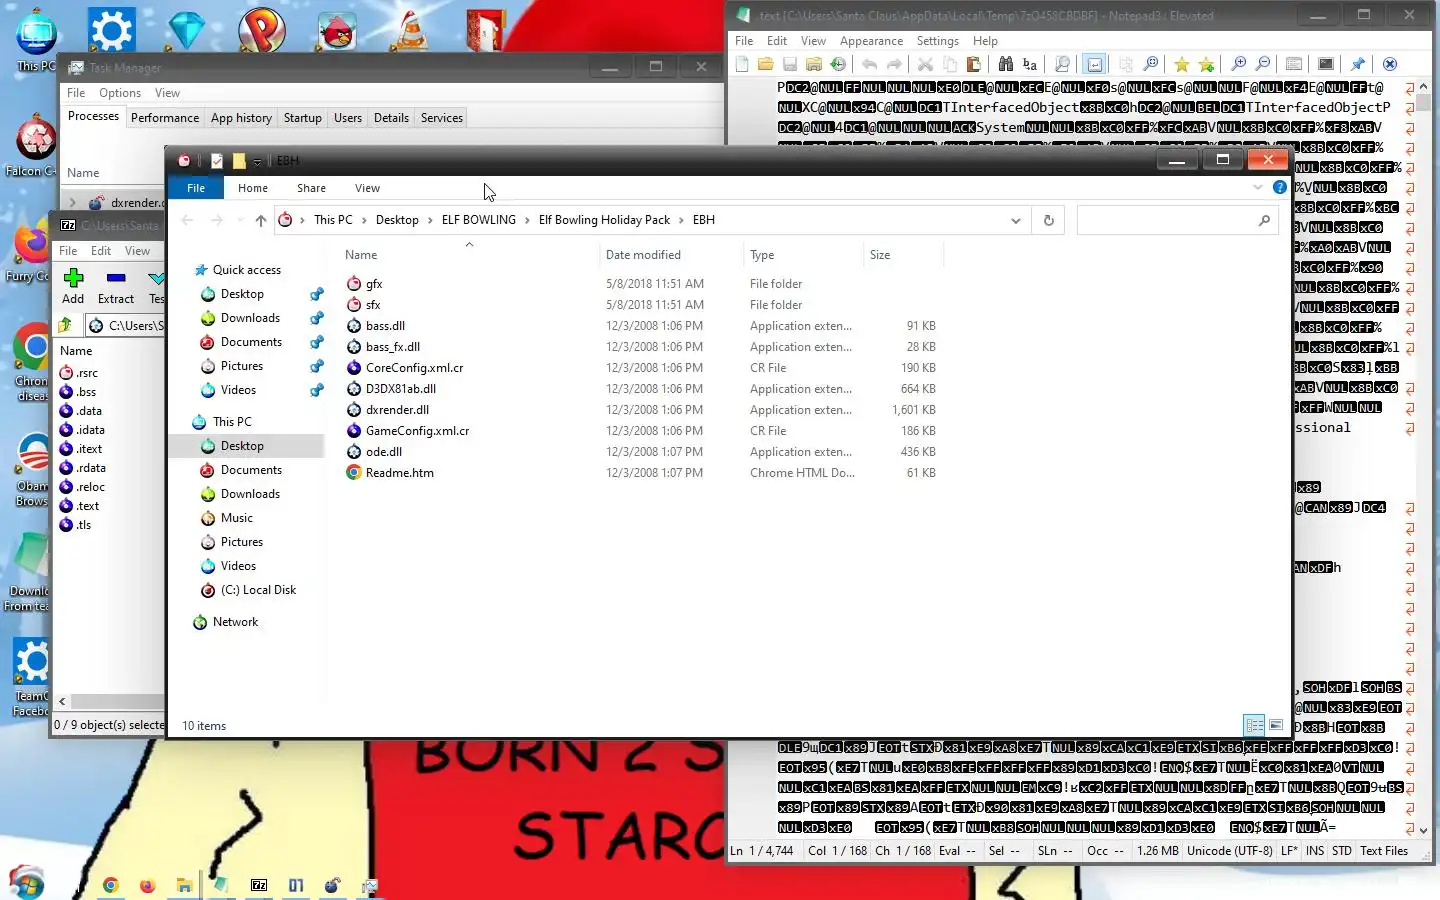Toggle STD mode in Notepad3 status bar

tap(1342, 851)
